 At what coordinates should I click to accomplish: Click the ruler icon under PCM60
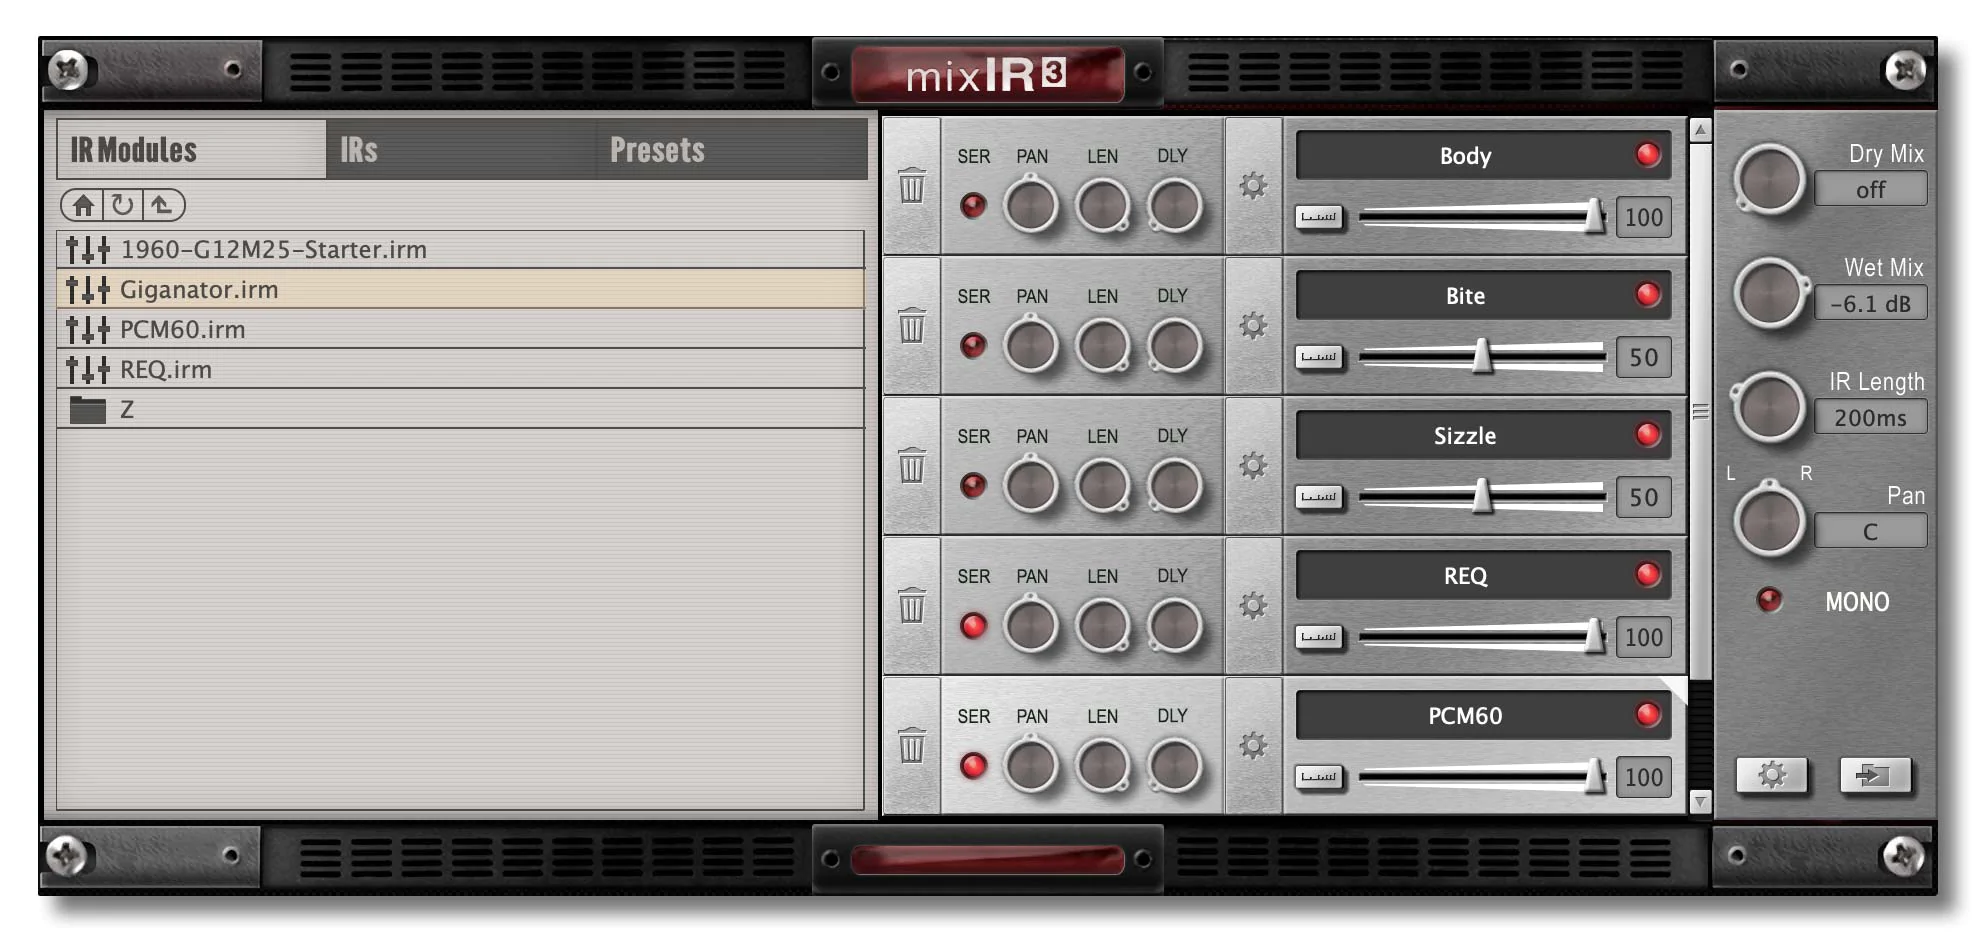1319,777
